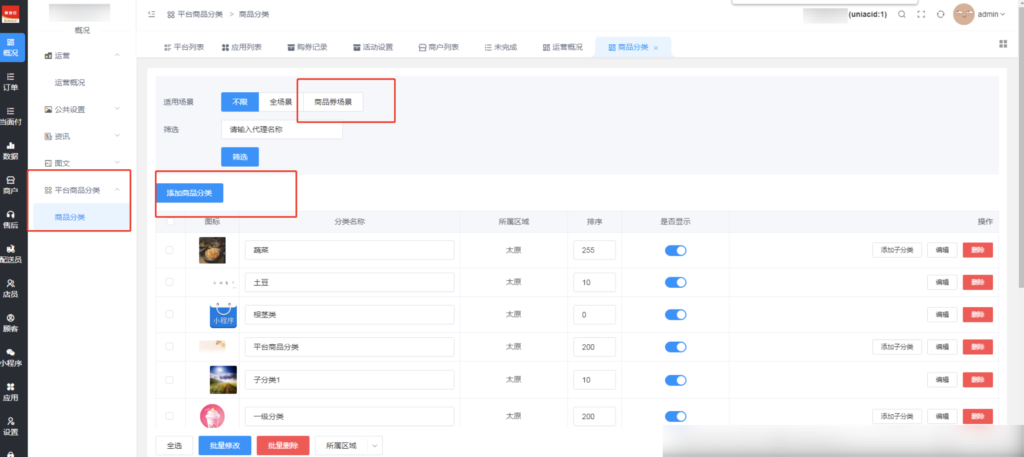The width and height of the screenshot is (1024, 457).
Task: Switch to the 商户列表 tab
Action: (x=438, y=47)
